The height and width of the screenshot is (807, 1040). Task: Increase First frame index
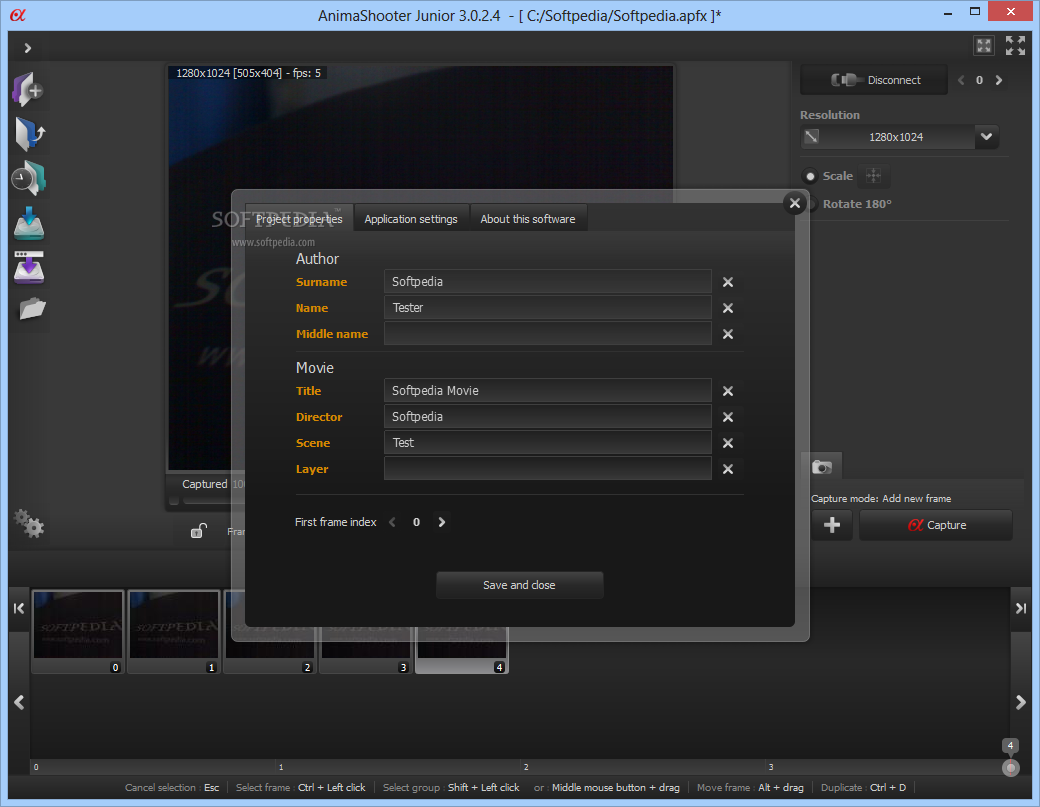coord(442,522)
